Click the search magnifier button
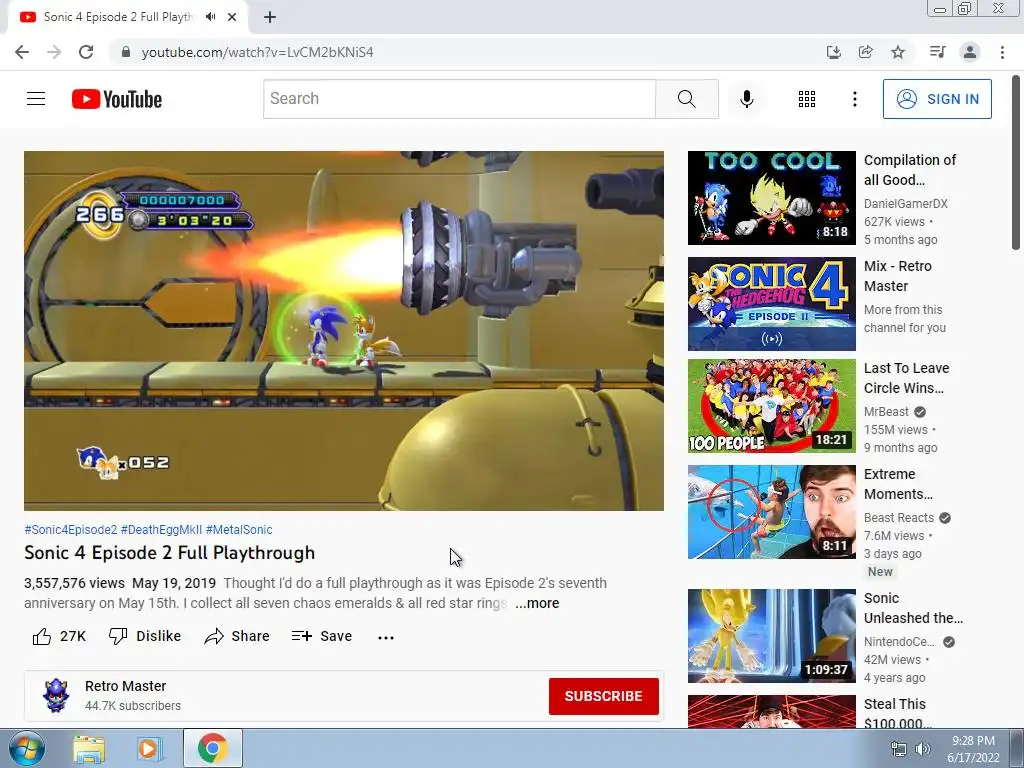Image resolution: width=1024 pixels, height=768 pixels. 686,99
